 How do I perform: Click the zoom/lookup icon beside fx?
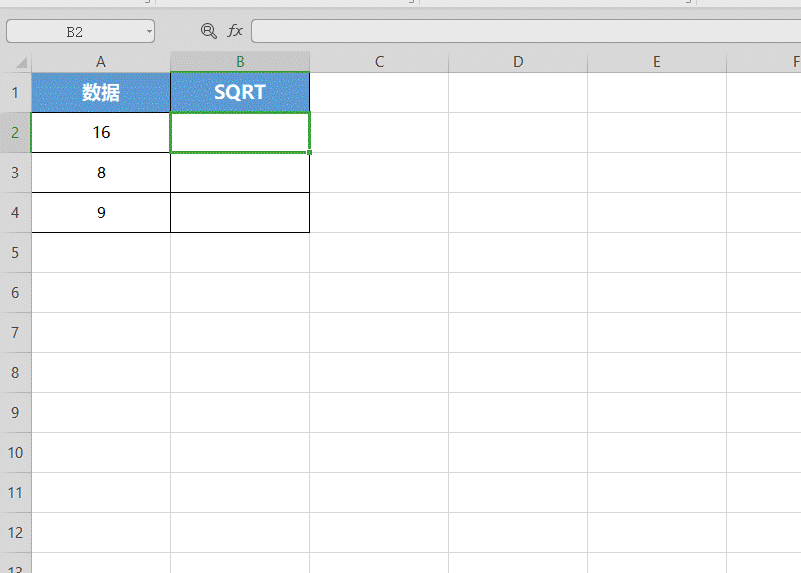[x=208, y=31]
